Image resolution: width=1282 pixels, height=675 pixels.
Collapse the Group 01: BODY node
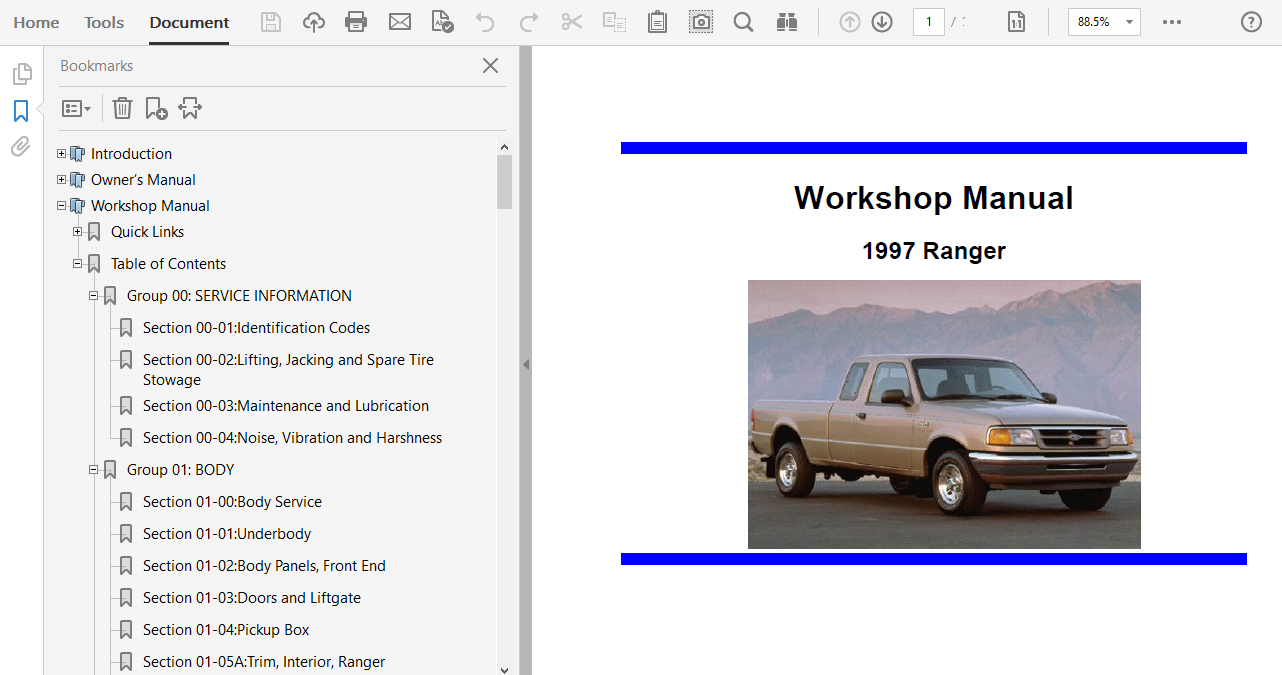click(x=94, y=470)
